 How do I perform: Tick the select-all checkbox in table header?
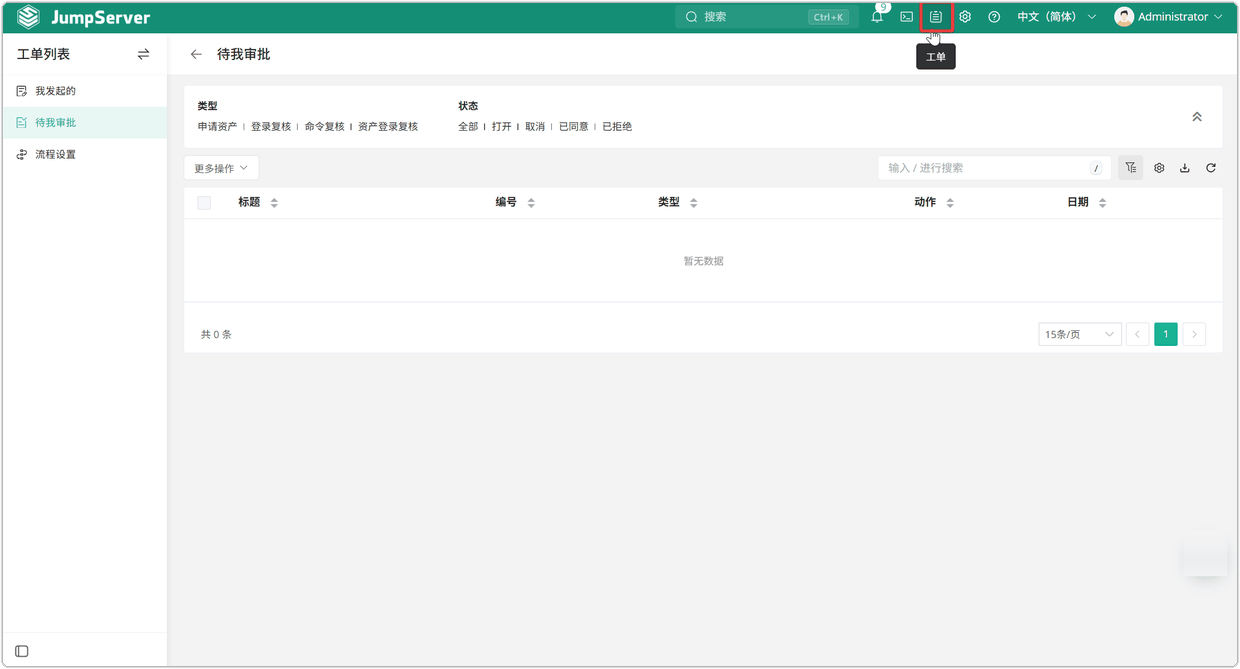click(x=204, y=203)
